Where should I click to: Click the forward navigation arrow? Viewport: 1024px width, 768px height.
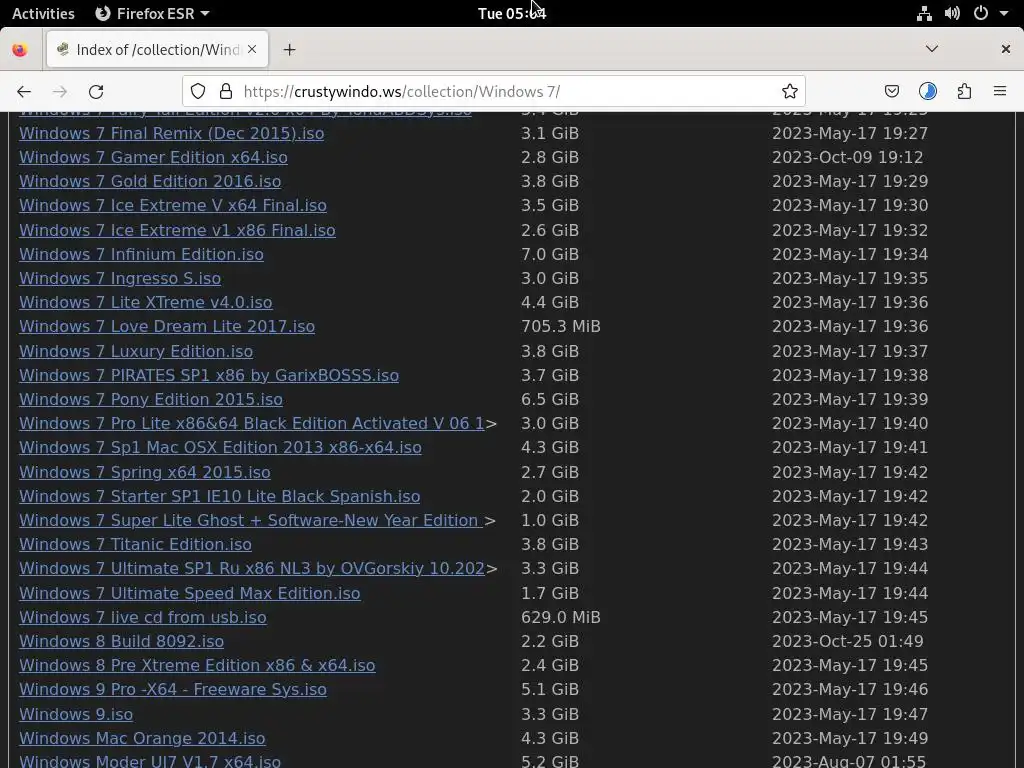click(x=60, y=91)
